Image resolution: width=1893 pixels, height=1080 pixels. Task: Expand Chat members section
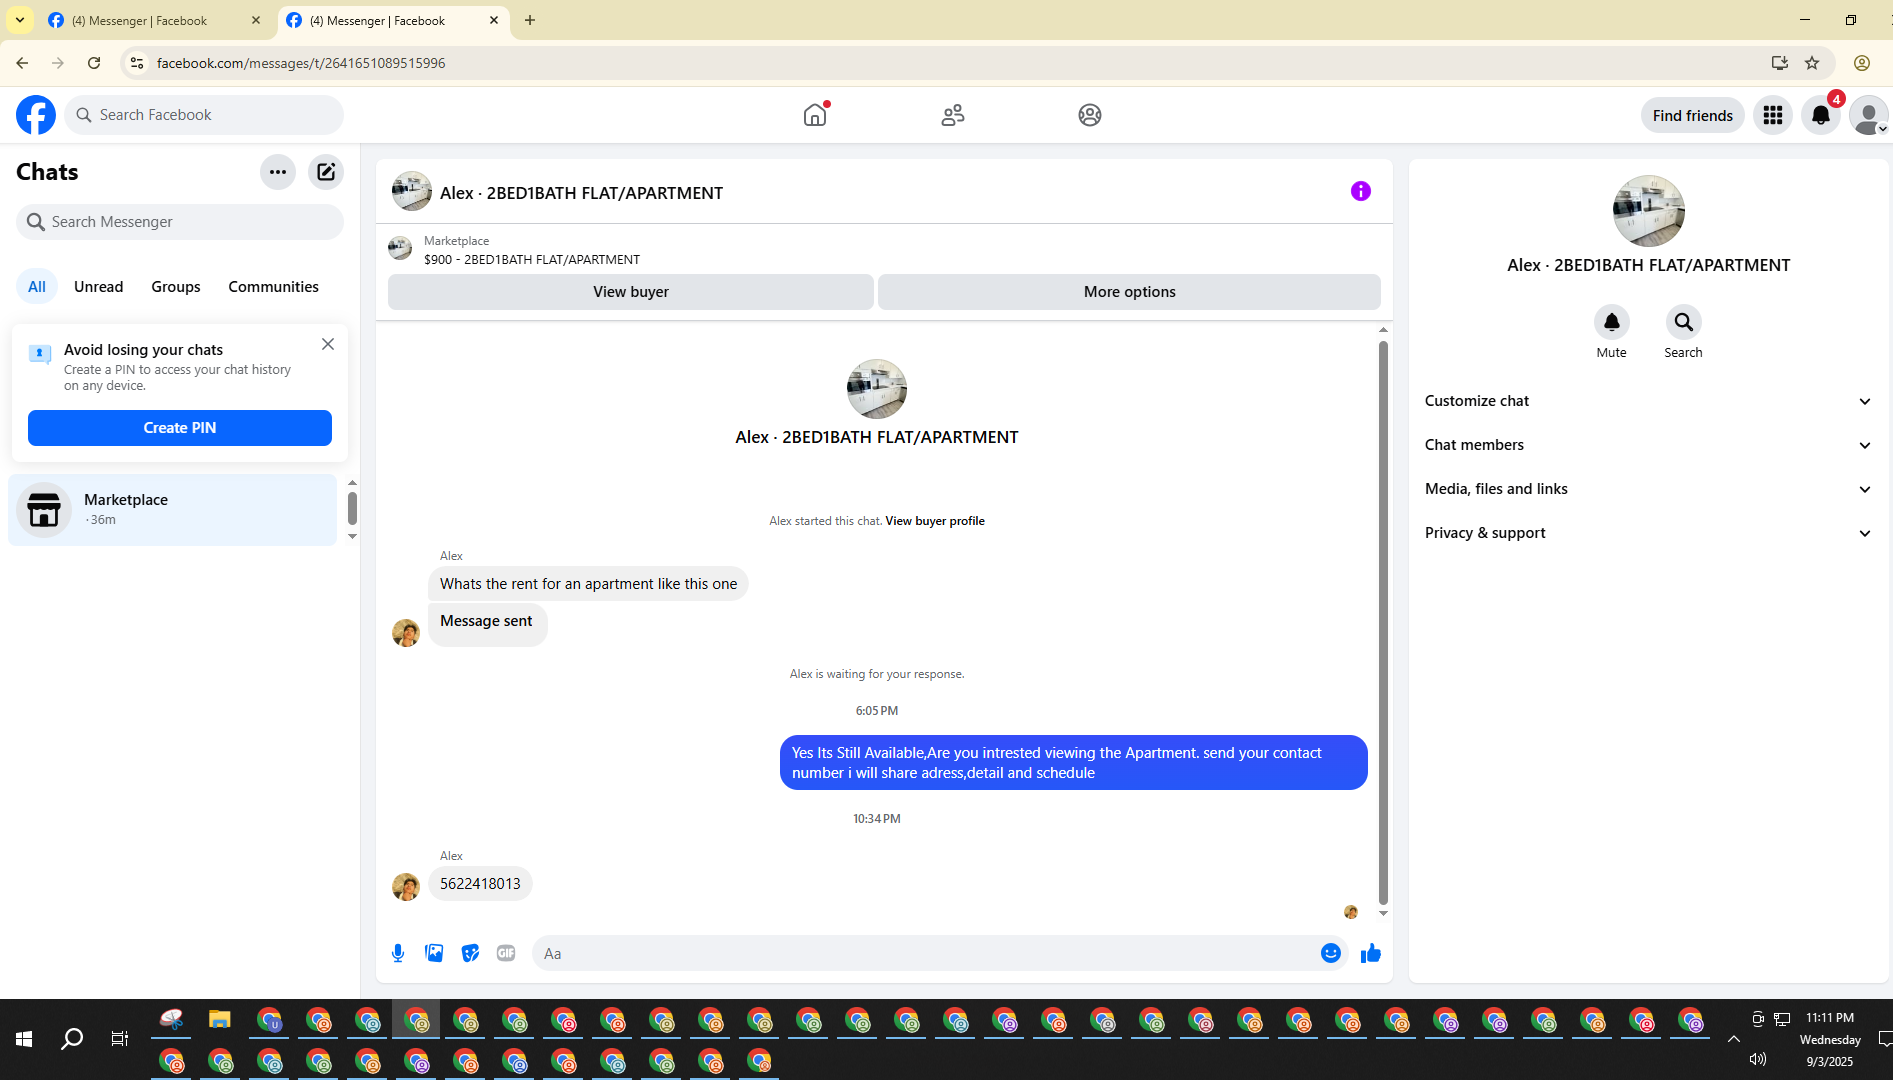tap(1649, 445)
